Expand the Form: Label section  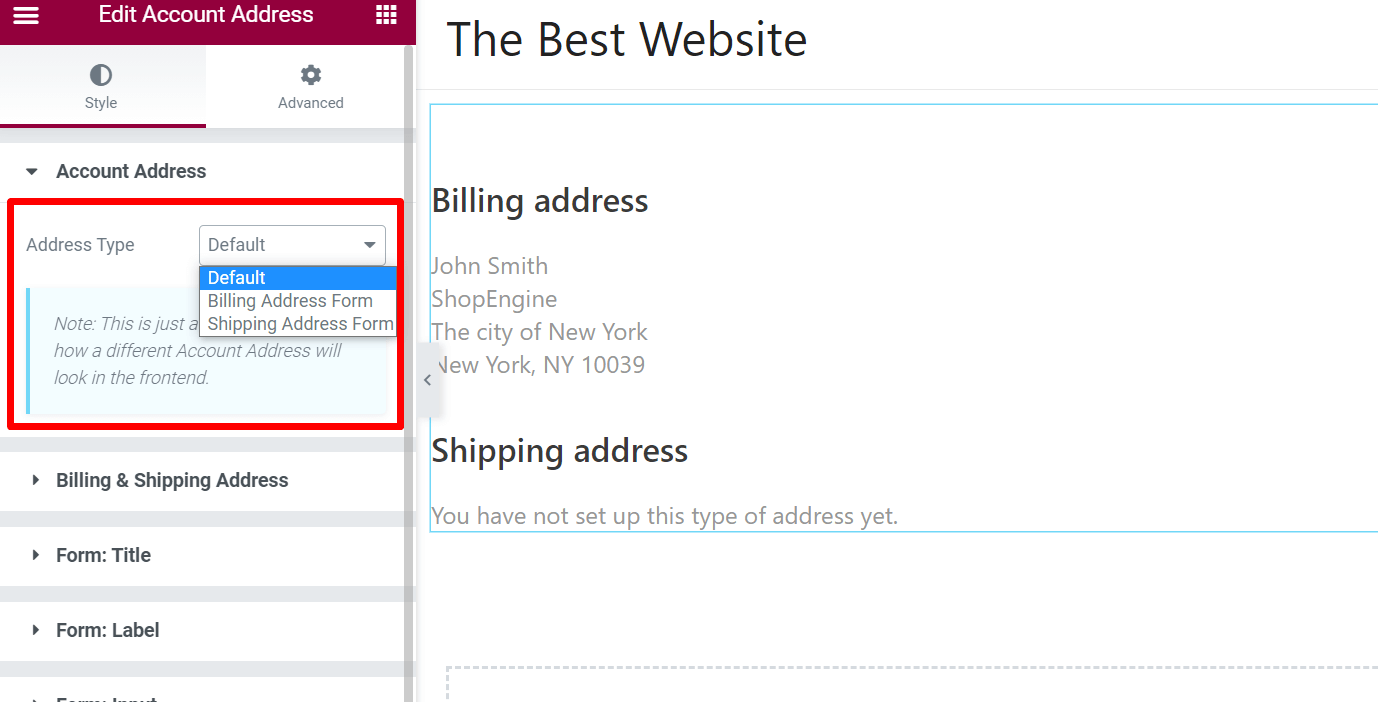[107, 630]
